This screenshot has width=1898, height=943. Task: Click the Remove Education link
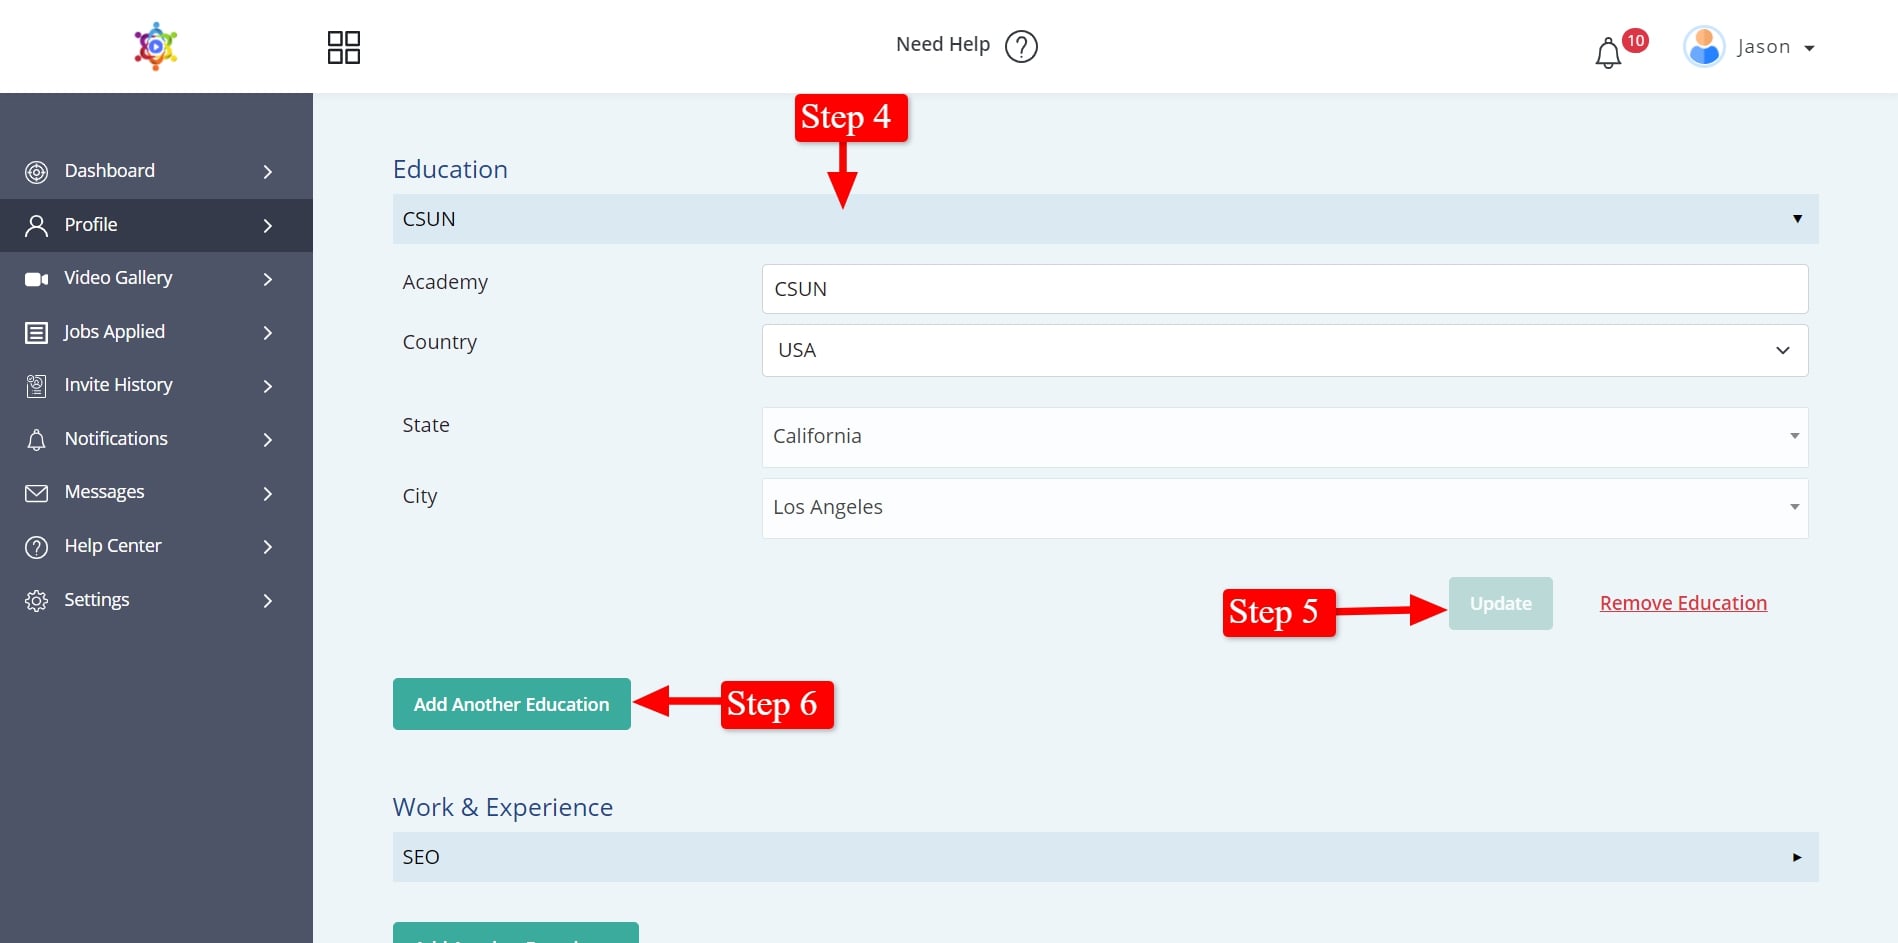(1683, 603)
